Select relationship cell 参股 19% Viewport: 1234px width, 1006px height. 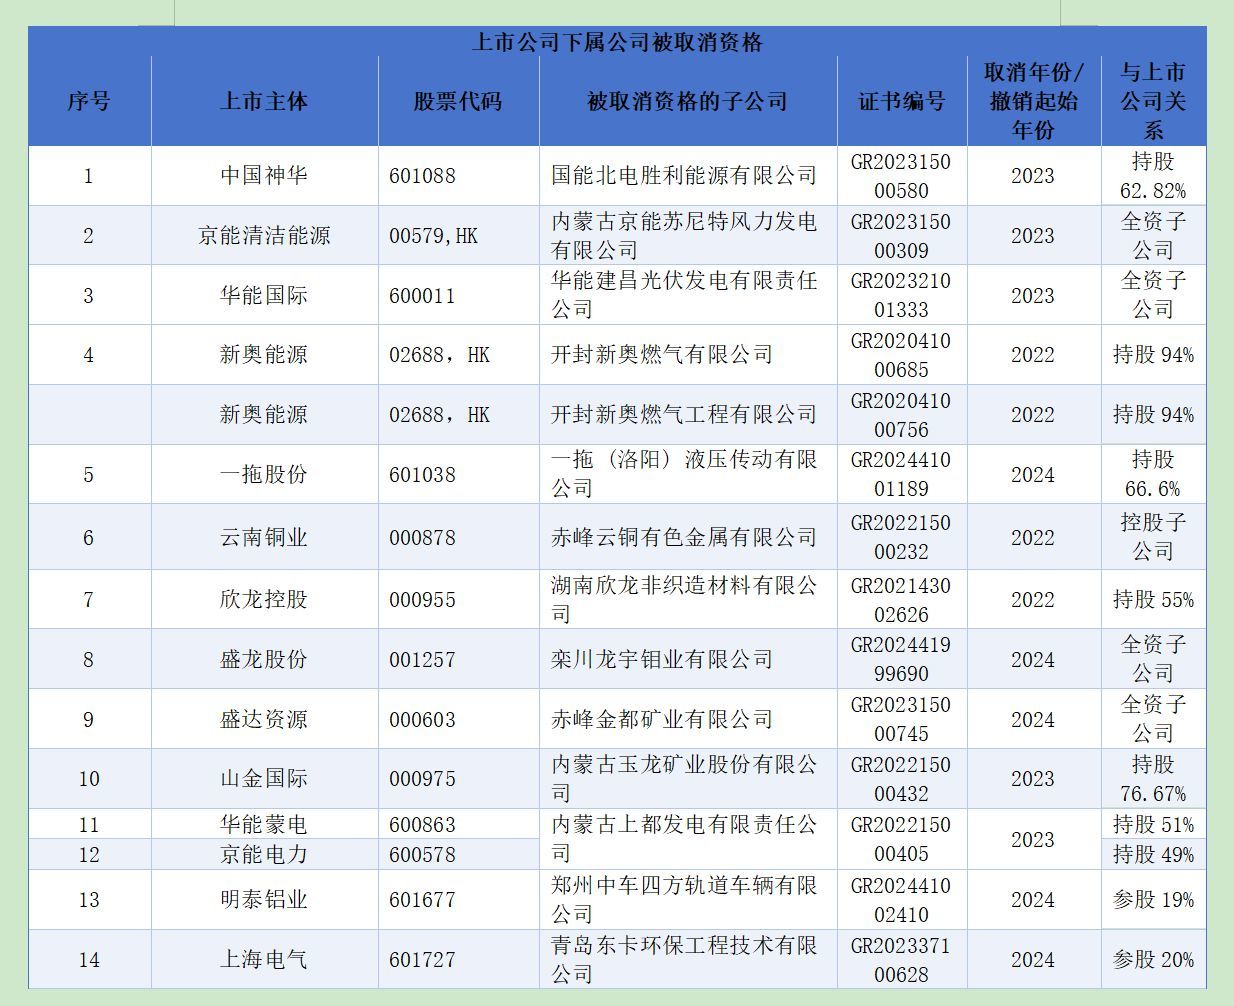tap(1153, 899)
